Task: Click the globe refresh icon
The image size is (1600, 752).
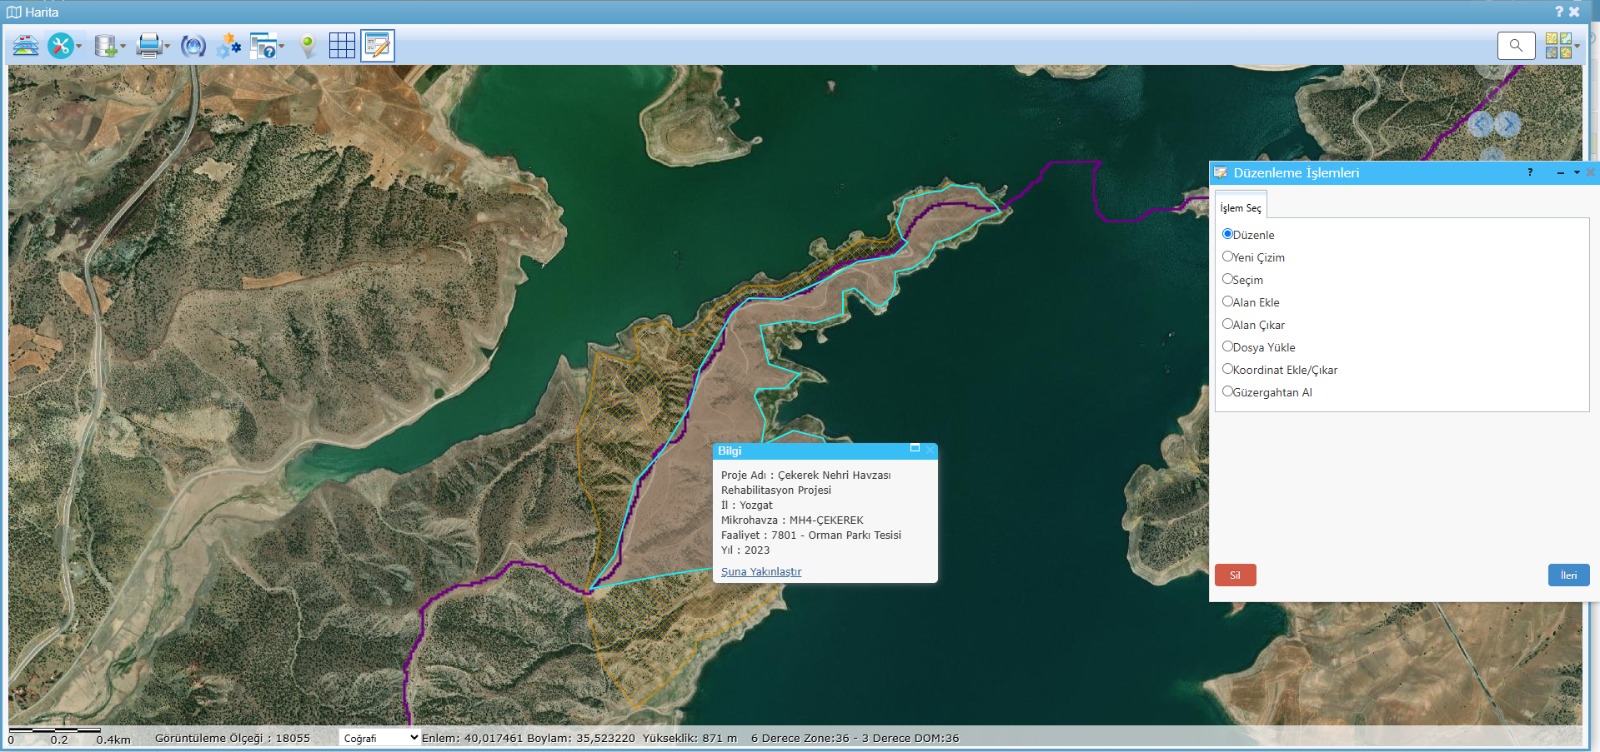Action: coord(193,46)
